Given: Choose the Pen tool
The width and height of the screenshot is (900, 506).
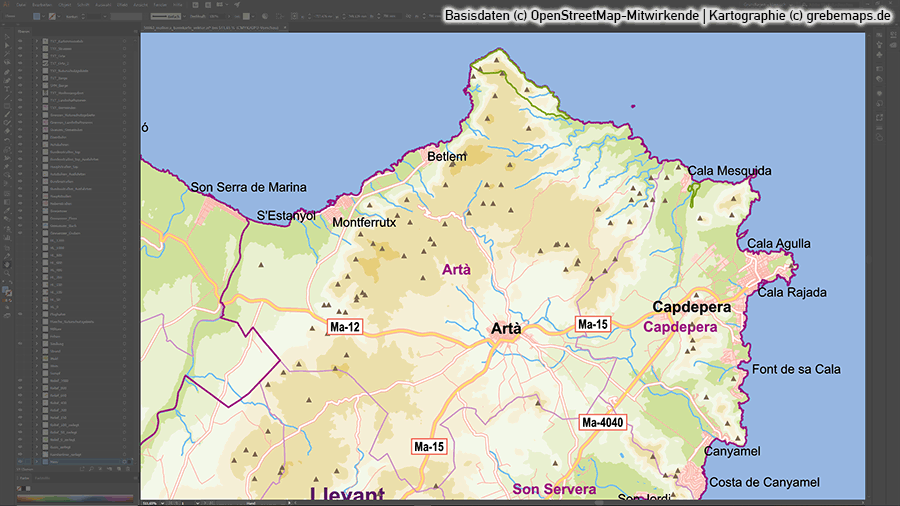Looking at the screenshot, I should (x=7, y=73).
